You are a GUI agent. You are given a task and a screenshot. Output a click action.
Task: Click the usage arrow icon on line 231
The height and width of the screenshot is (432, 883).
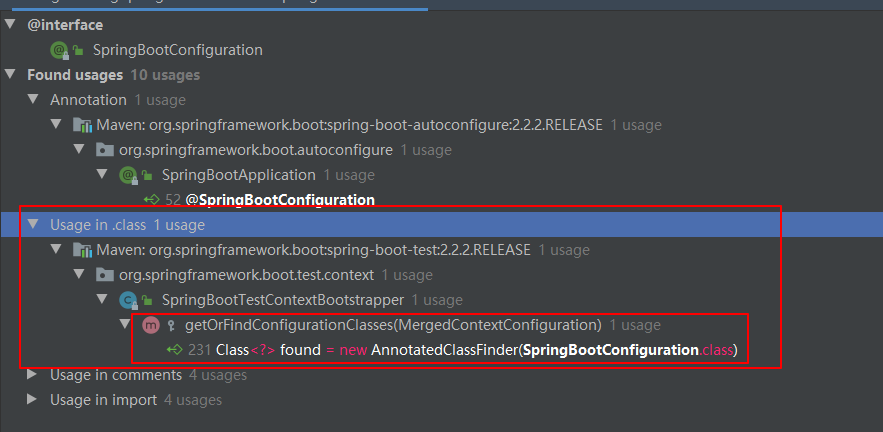(x=175, y=350)
